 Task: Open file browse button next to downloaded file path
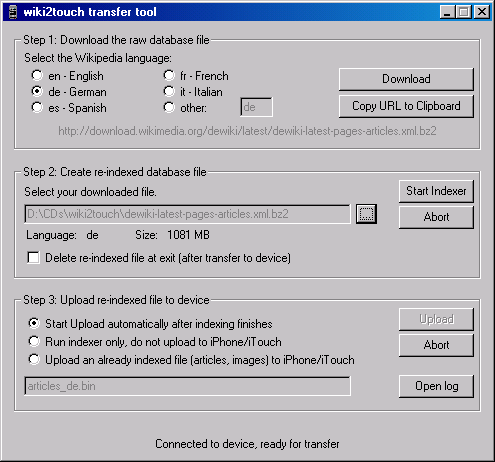pos(366,214)
